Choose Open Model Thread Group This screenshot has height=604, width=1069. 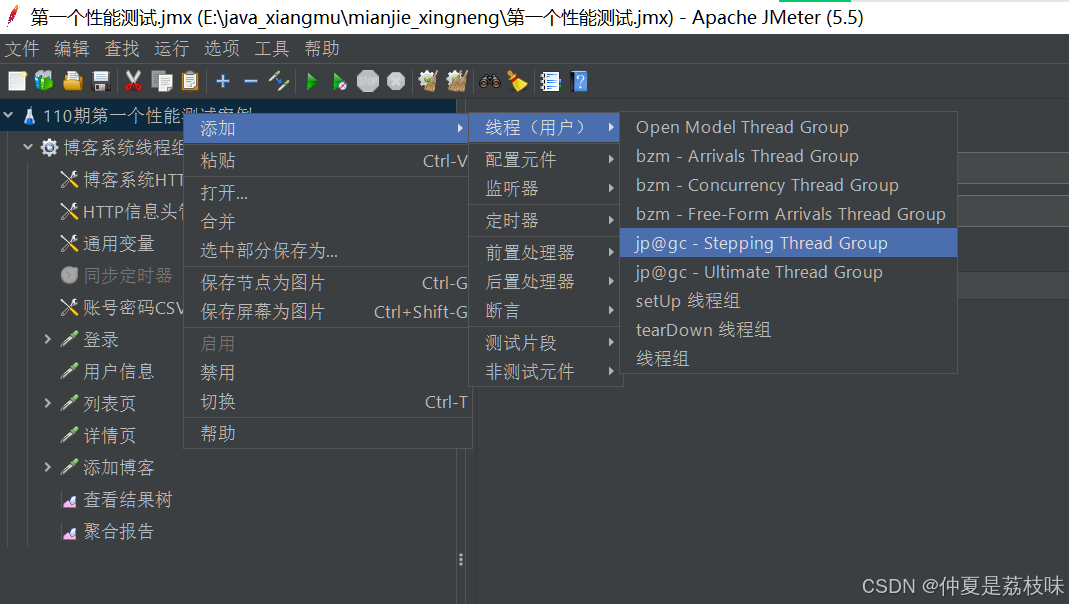click(x=789, y=127)
